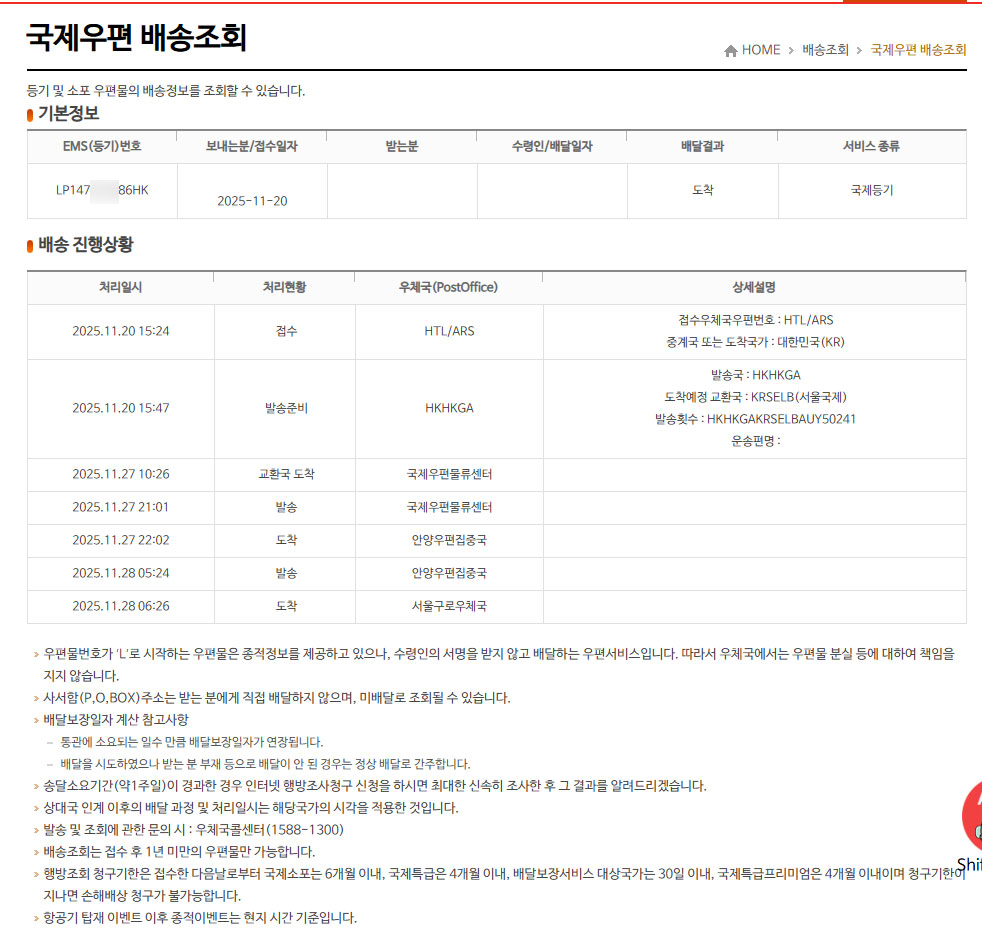Click the 서울구로우체국 post office entry

coord(449,606)
